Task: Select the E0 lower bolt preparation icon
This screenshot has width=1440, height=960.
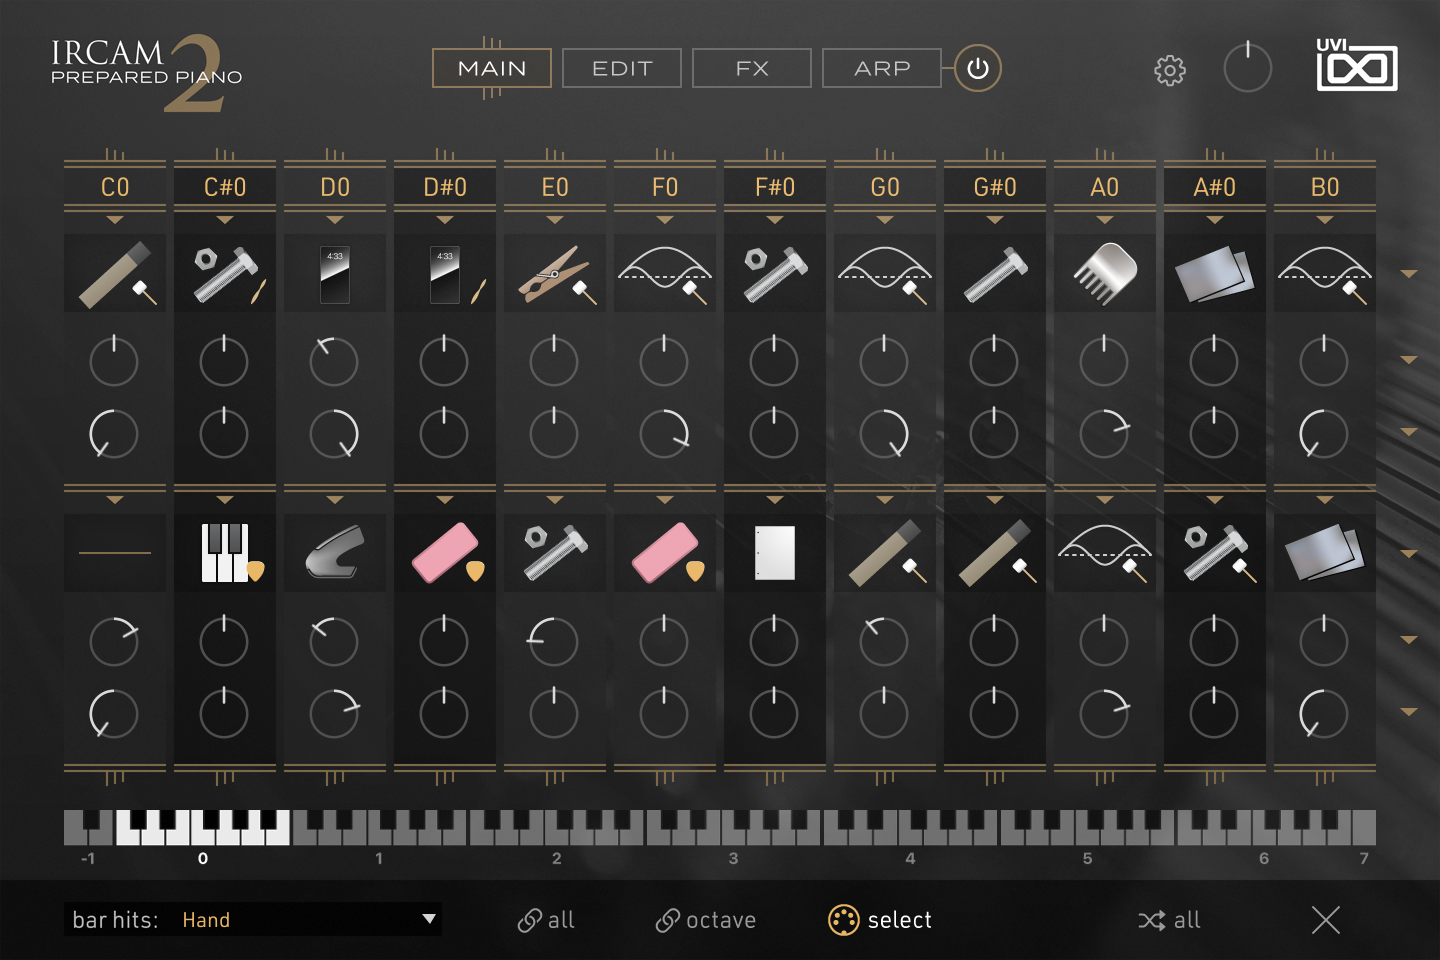Action: [555, 553]
